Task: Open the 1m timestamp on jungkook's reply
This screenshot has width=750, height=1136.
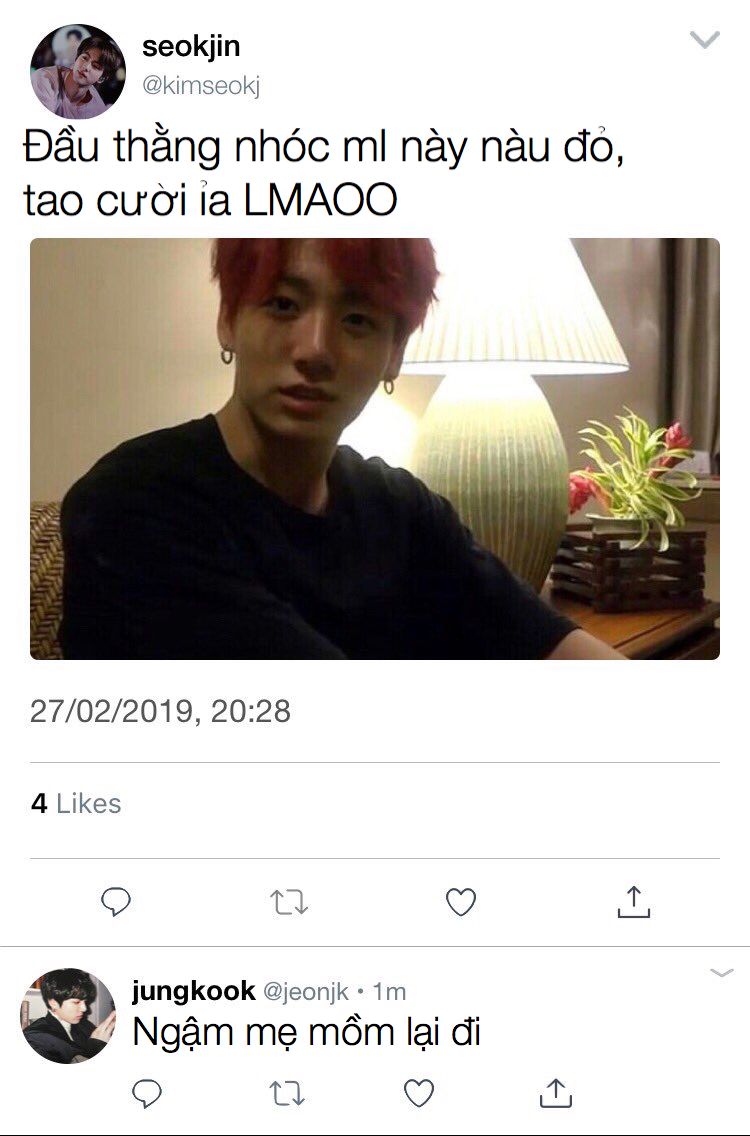Action: pos(389,991)
